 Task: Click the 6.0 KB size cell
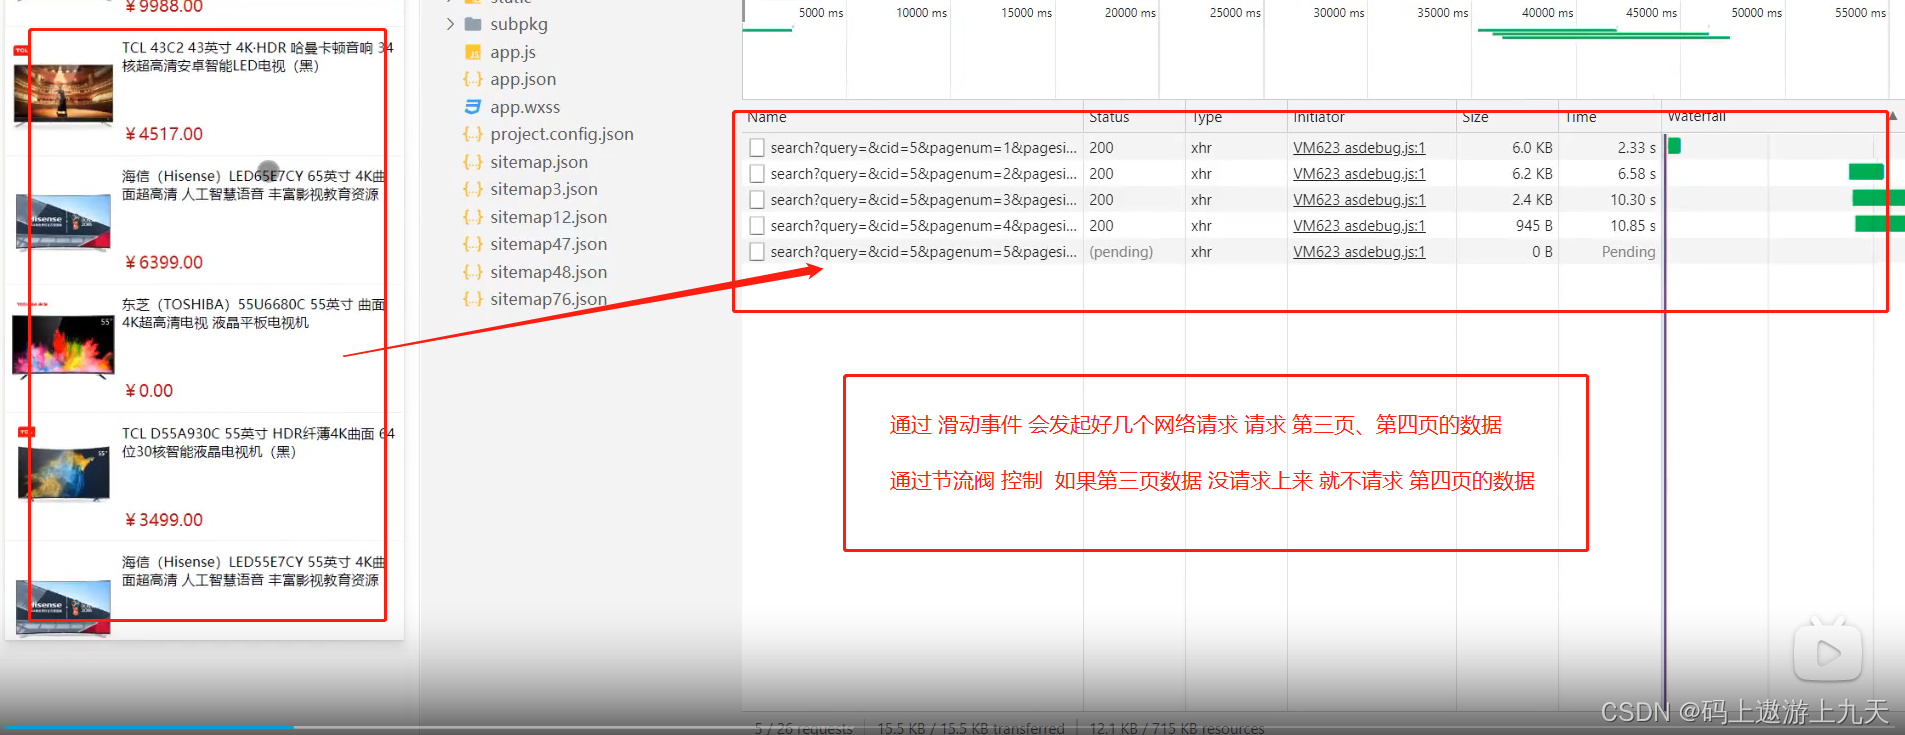1532,148
